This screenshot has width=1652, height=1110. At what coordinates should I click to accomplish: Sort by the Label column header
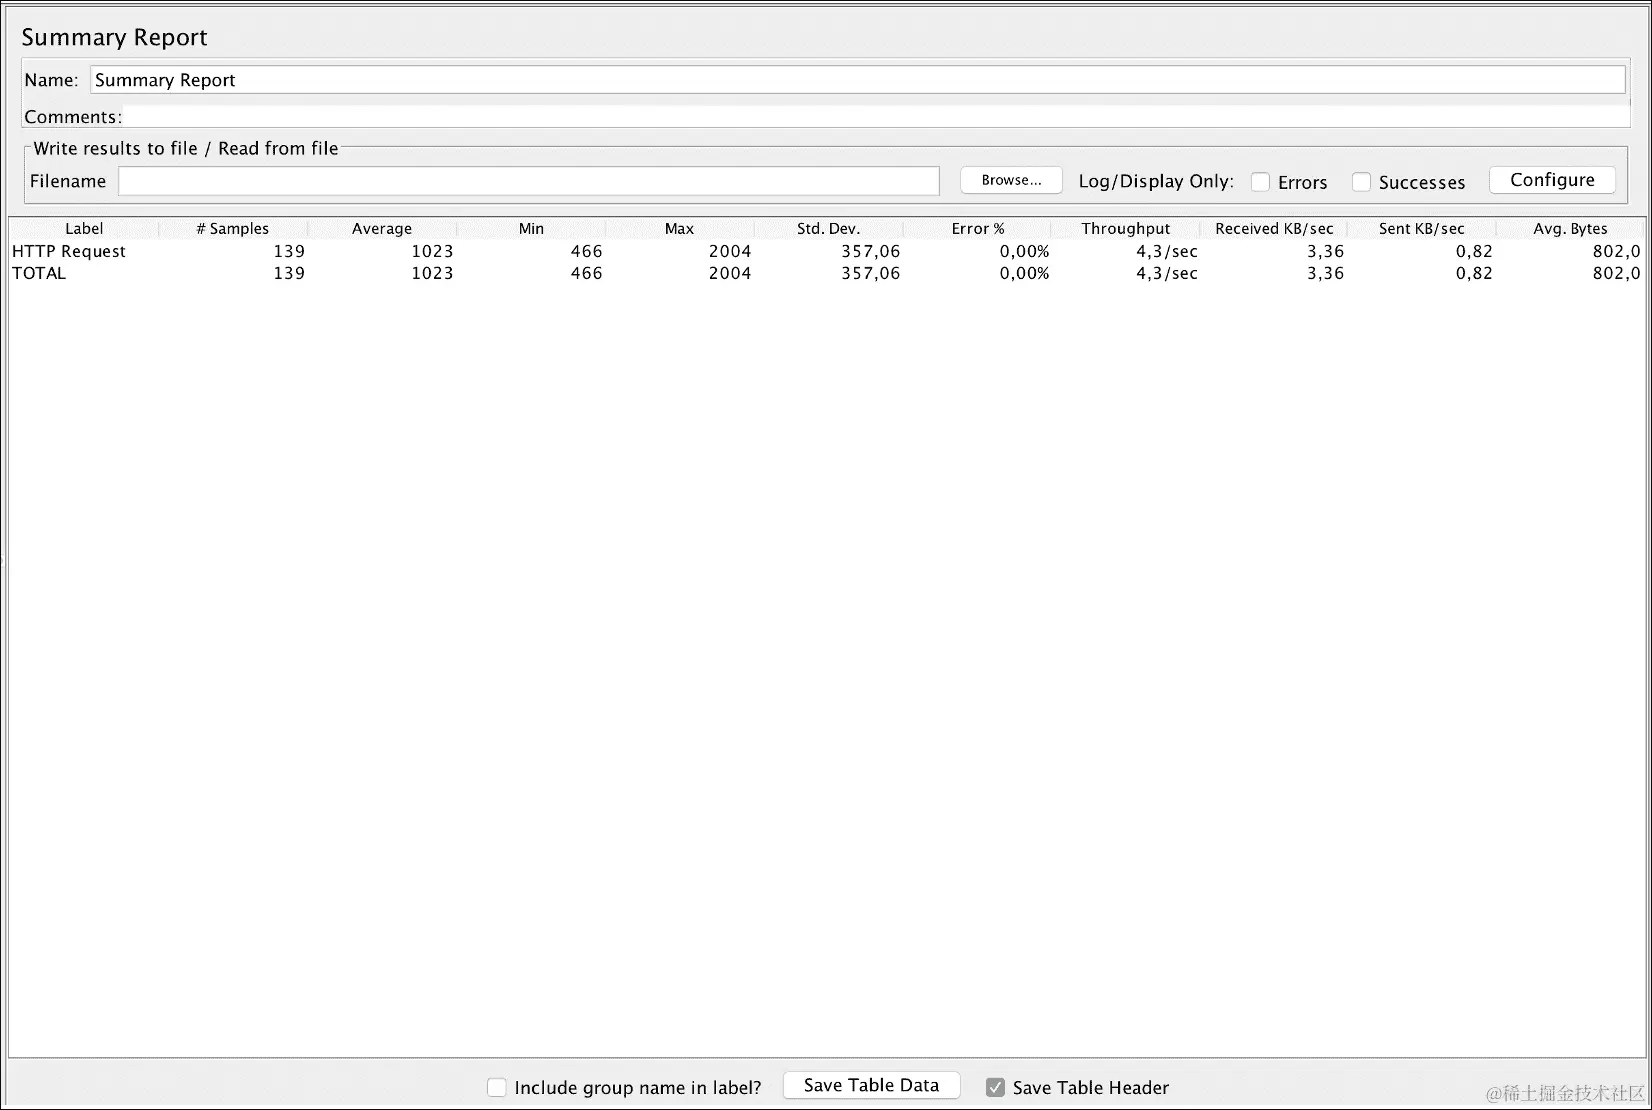tap(84, 229)
